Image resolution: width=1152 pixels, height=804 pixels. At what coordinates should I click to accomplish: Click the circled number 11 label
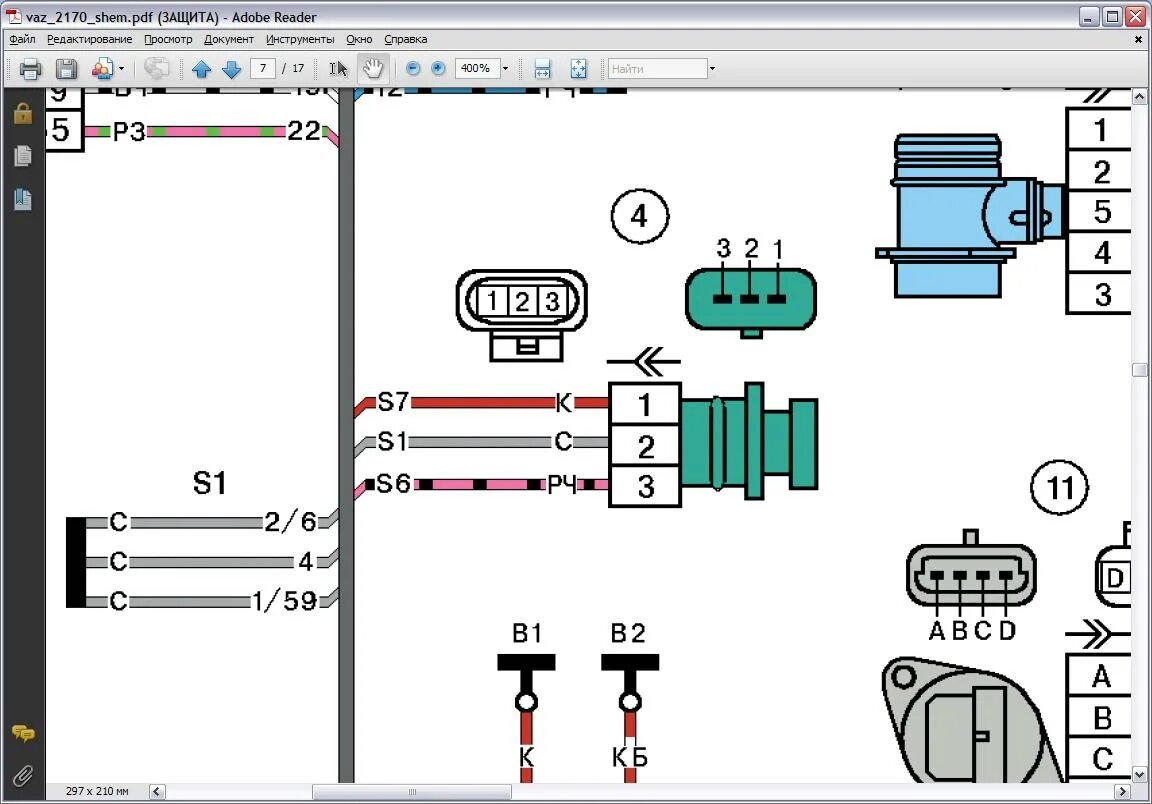(x=1059, y=487)
